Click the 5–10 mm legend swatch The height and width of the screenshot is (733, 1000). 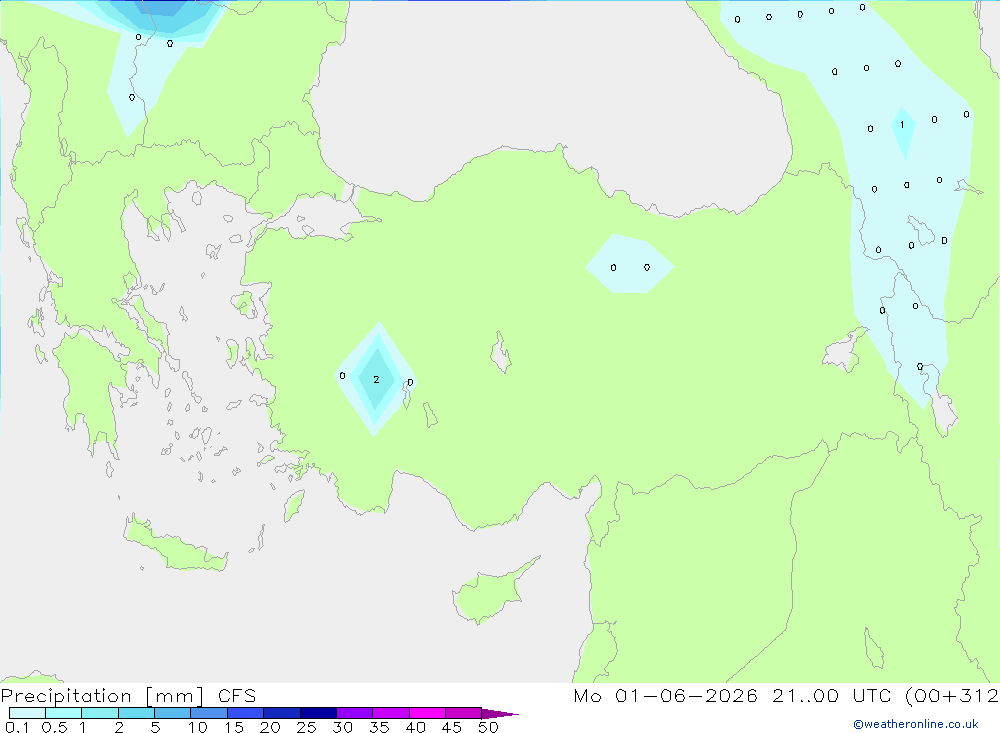[x=173, y=713]
